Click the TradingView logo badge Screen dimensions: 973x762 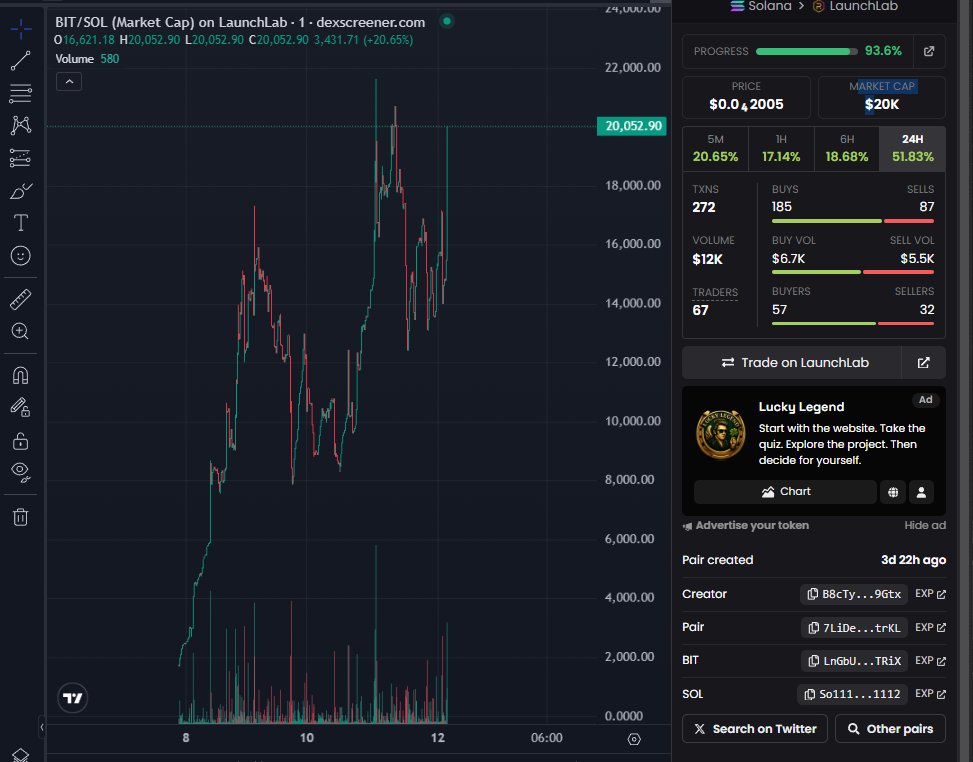coord(73,698)
